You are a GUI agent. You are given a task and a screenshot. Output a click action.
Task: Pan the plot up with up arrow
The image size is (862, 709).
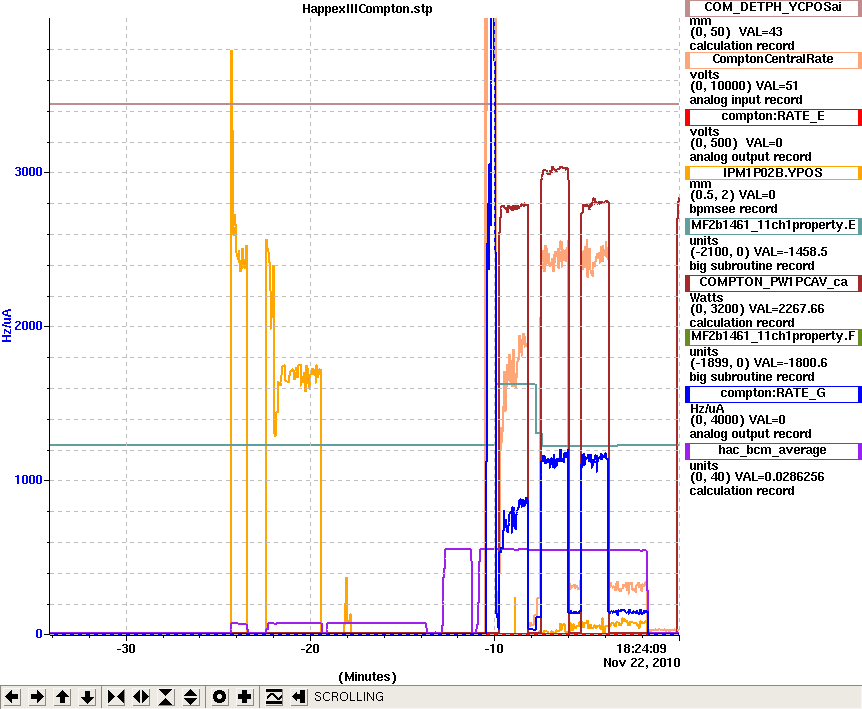pos(62,697)
